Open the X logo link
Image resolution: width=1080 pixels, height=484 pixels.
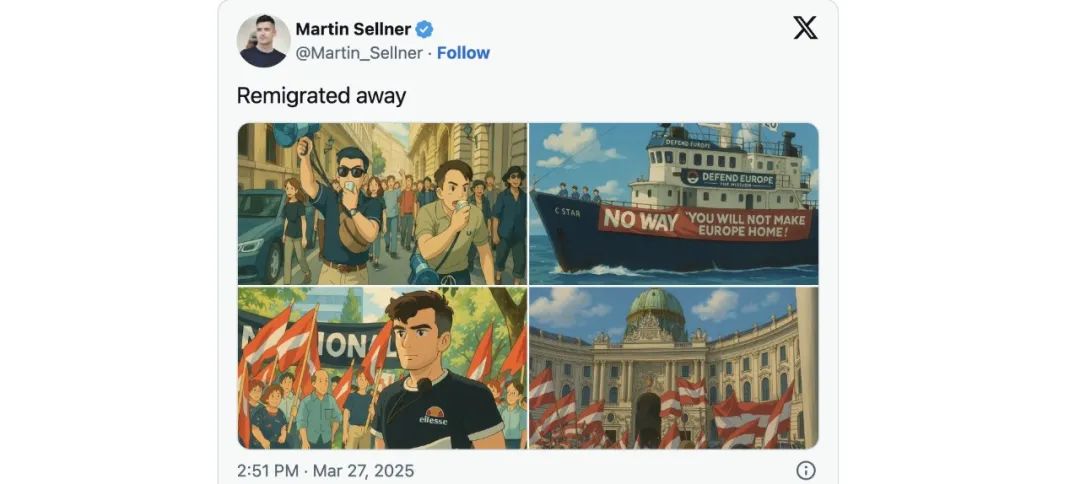(x=805, y=28)
